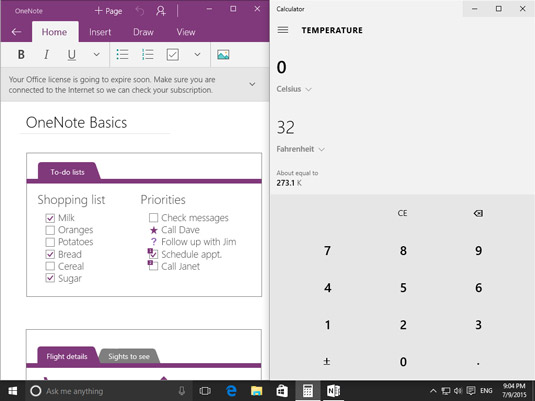Launch Microsoft Edge from the taskbar

[231, 391]
